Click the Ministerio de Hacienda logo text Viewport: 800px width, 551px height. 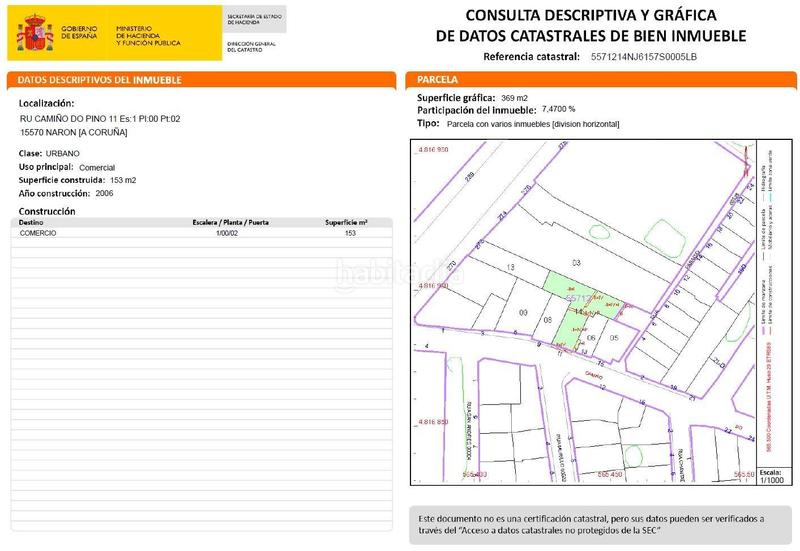(x=148, y=37)
